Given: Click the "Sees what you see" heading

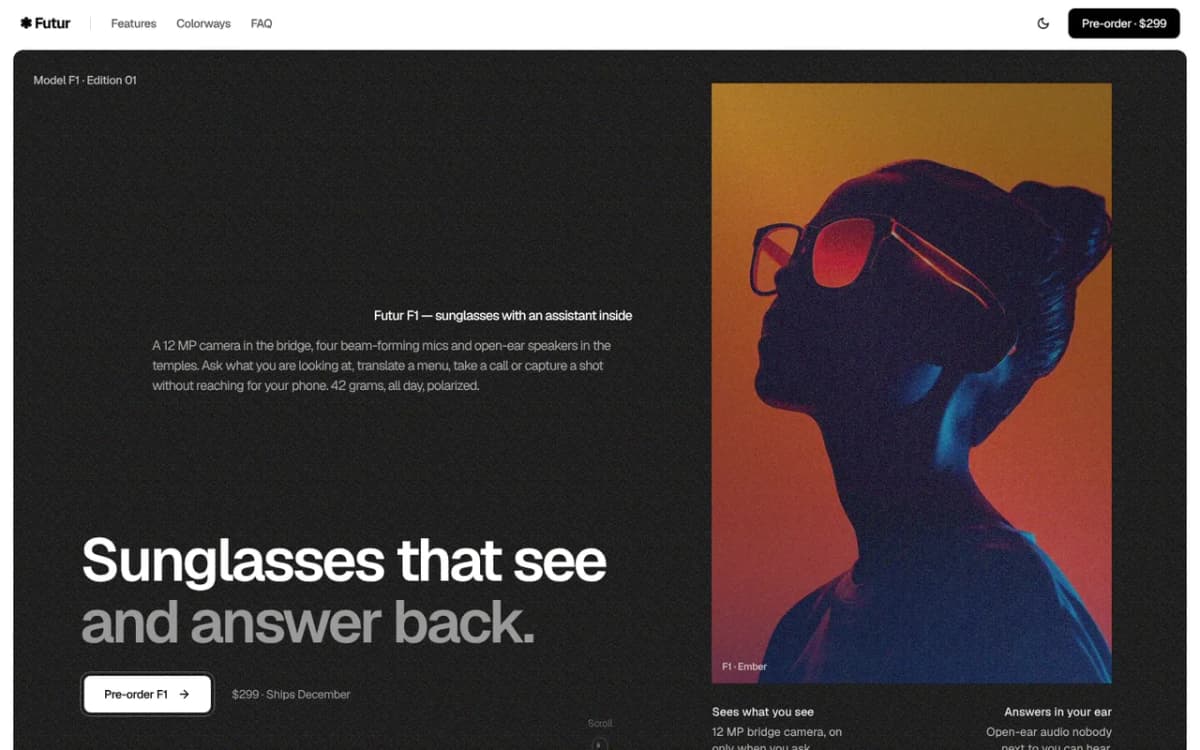Looking at the screenshot, I should pos(763,712).
